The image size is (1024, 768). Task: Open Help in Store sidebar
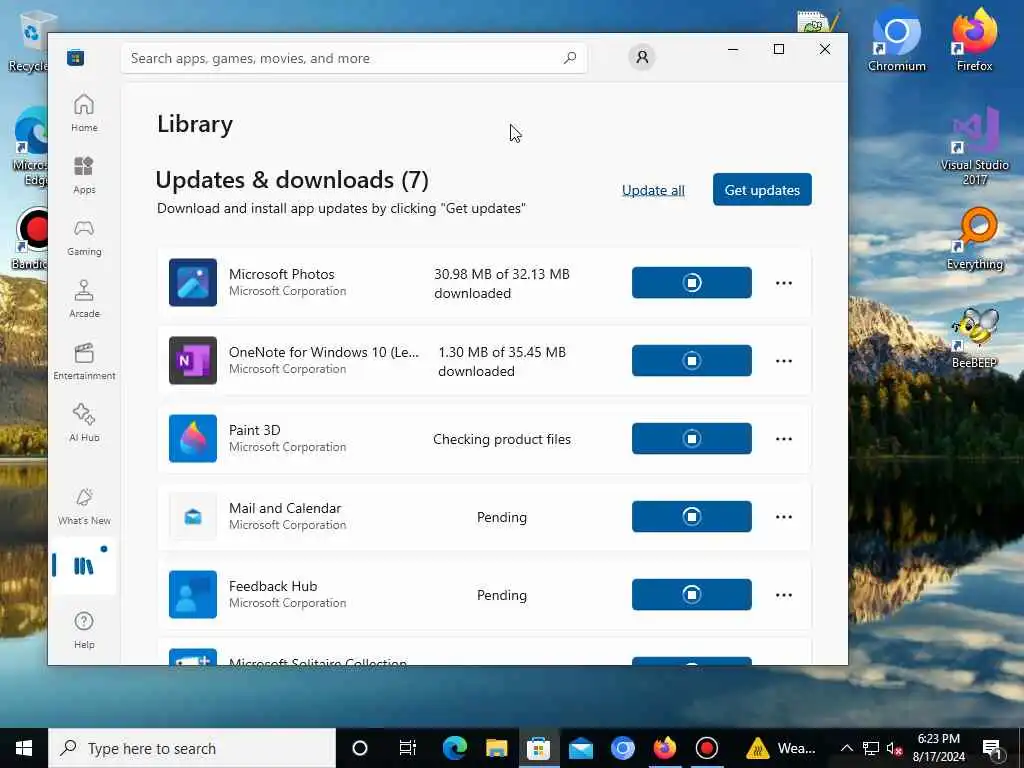(x=84, y=630)
